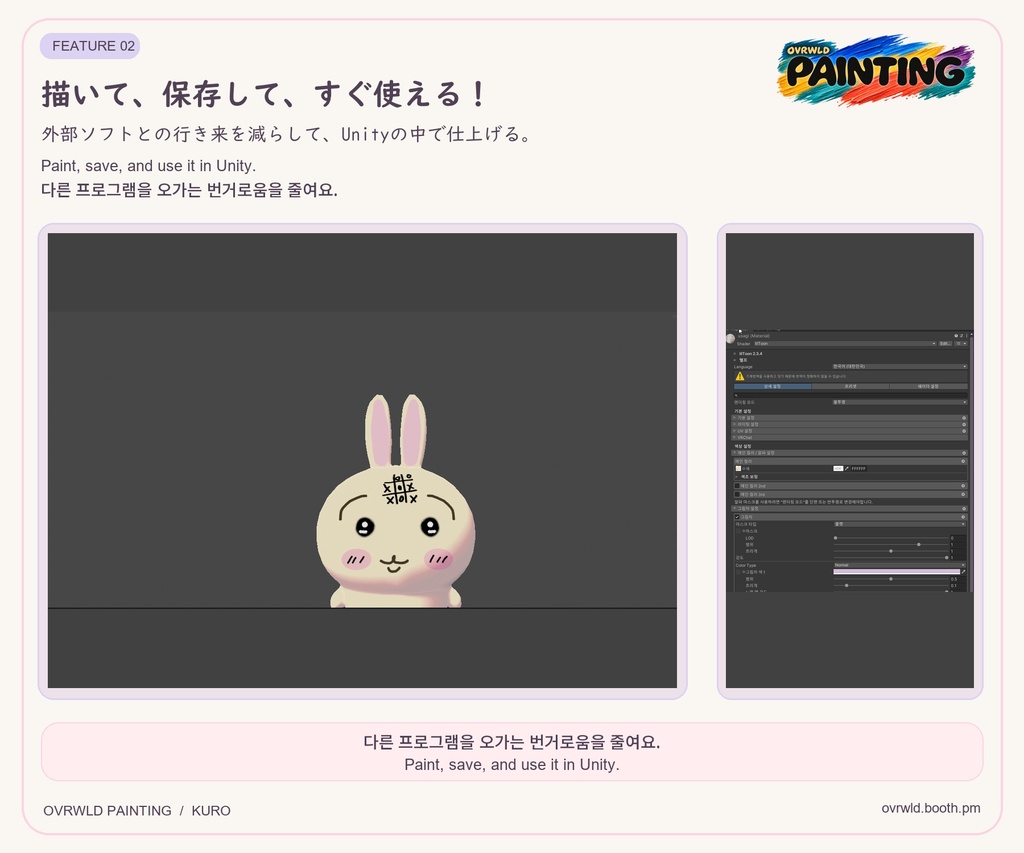
Task: Open the small dropdown right of Edit button
Action: coord(961,344)
